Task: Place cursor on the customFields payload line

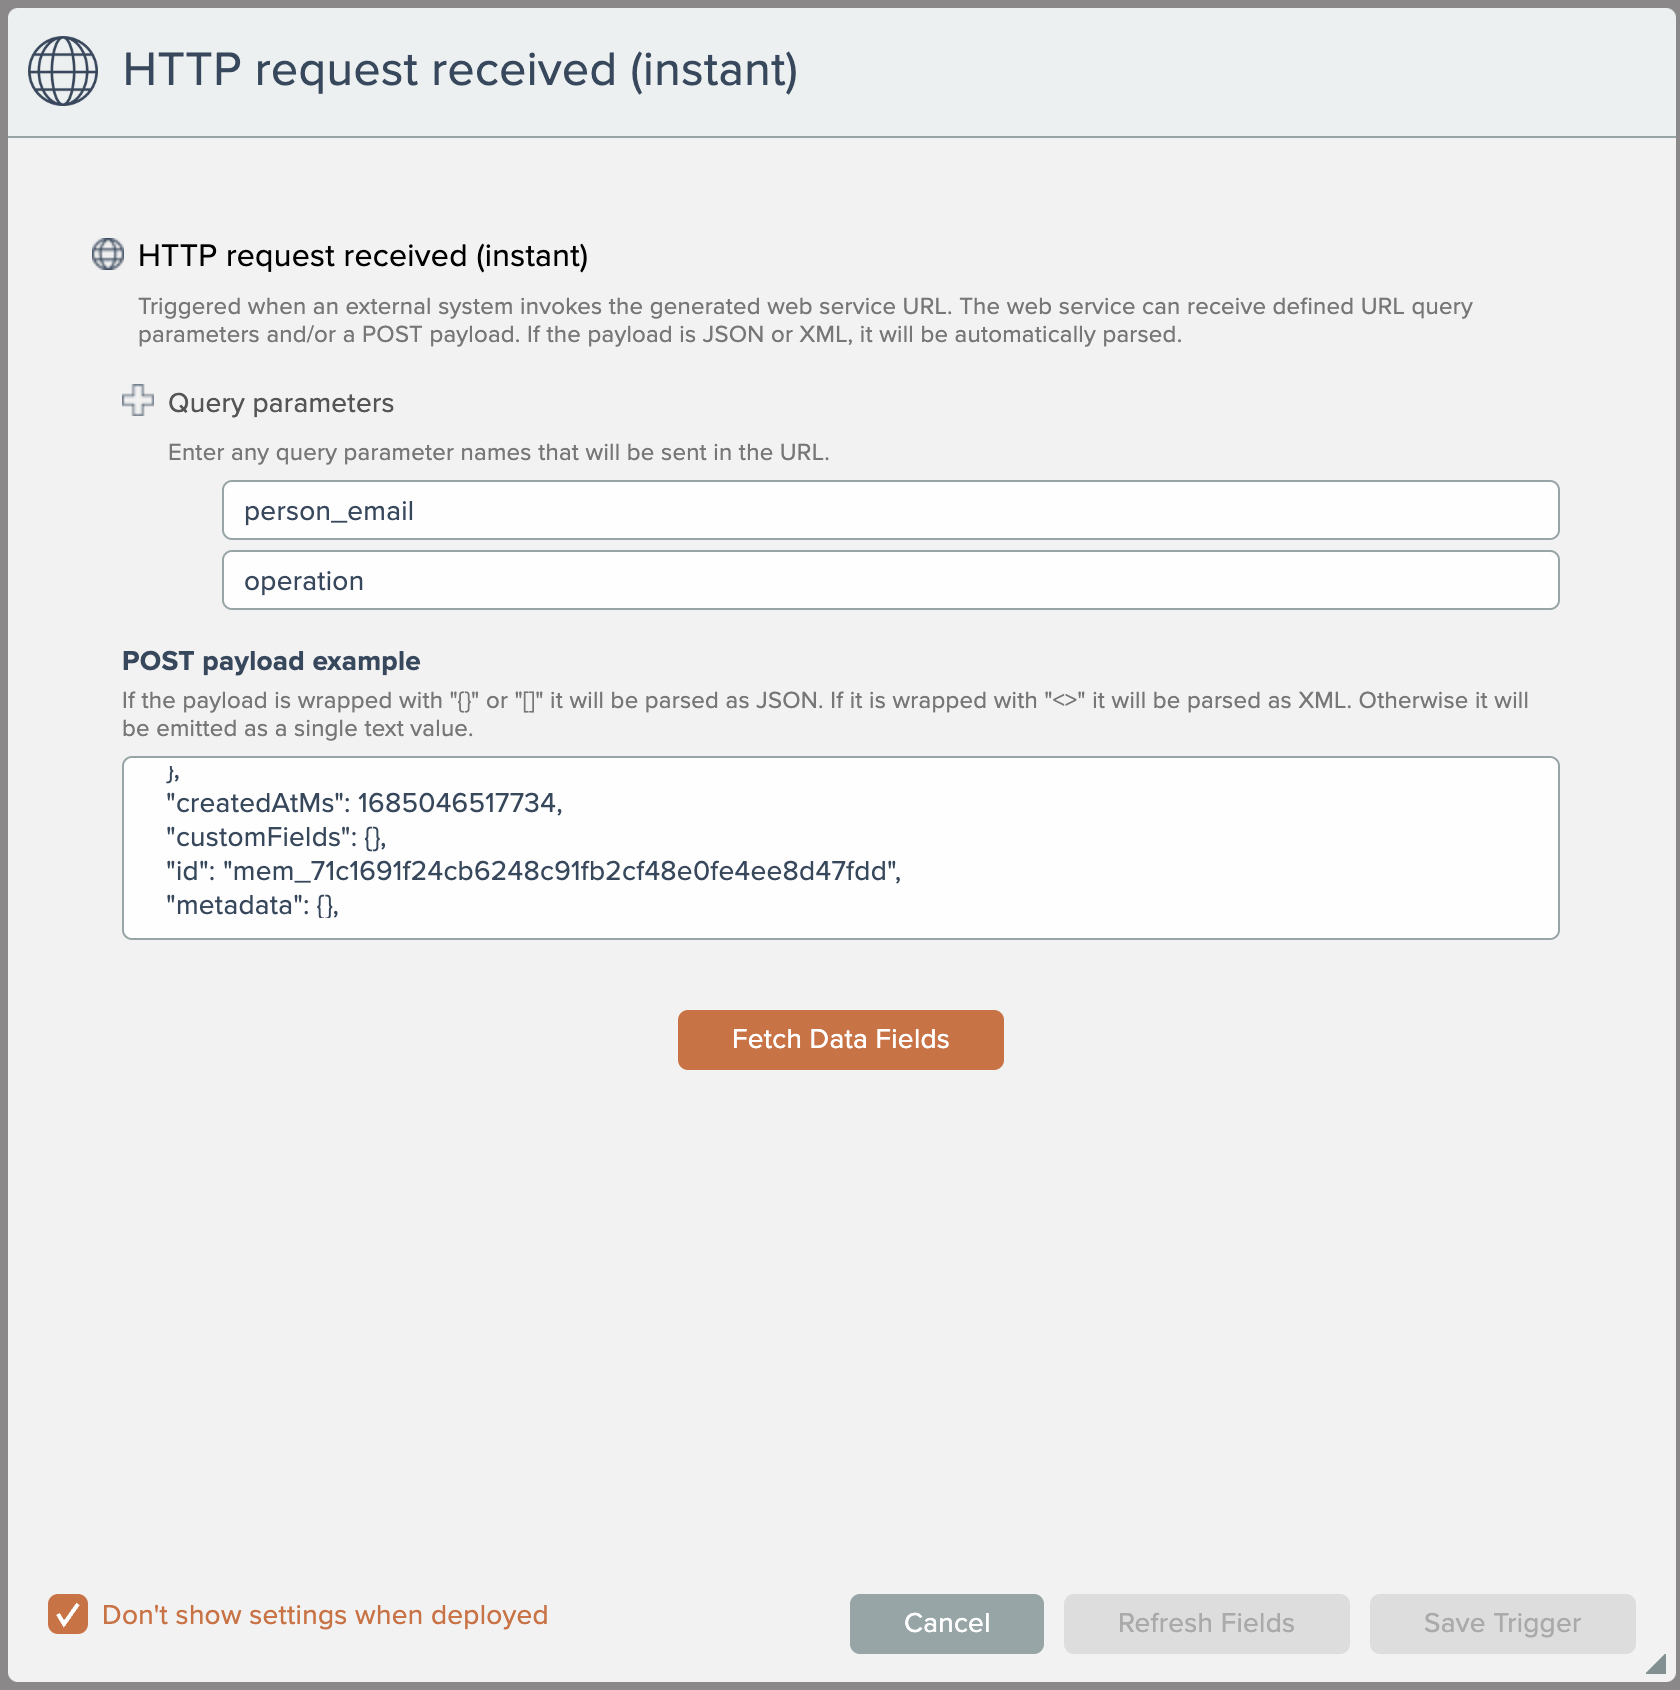Action: 276,837
